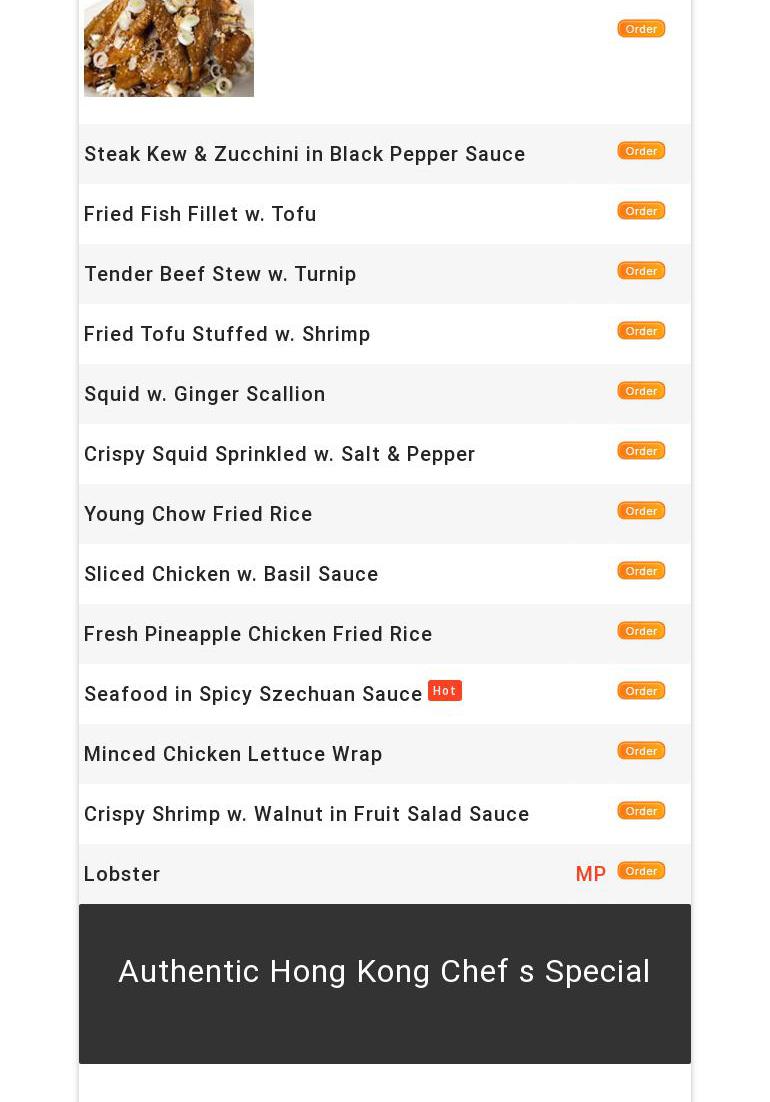Viewport: 770px width, 1102px height.
Task: Order Steak Kew & Zucchini in Black Pepper Sauce
Action: click(x=641, y=151)
